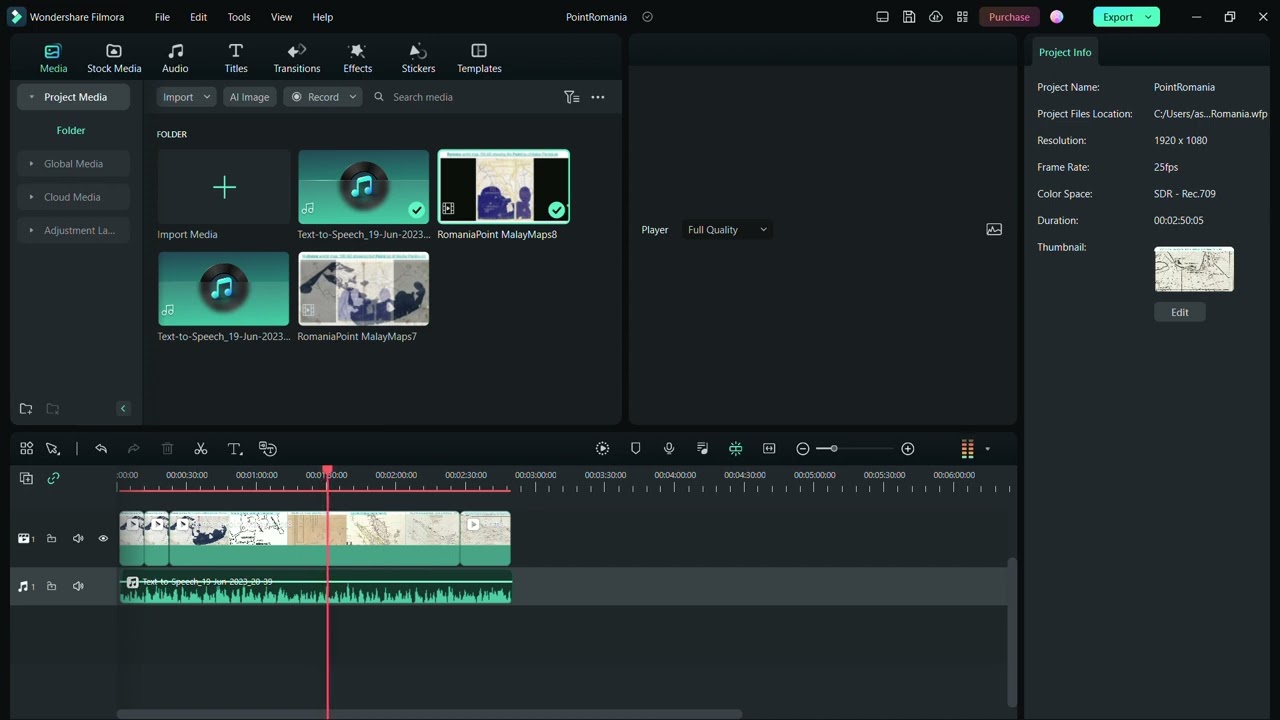Click the zoom to fit timeline icon
Image resolution: width=1280 pixels, height=720 pixels.
[769, 449]
